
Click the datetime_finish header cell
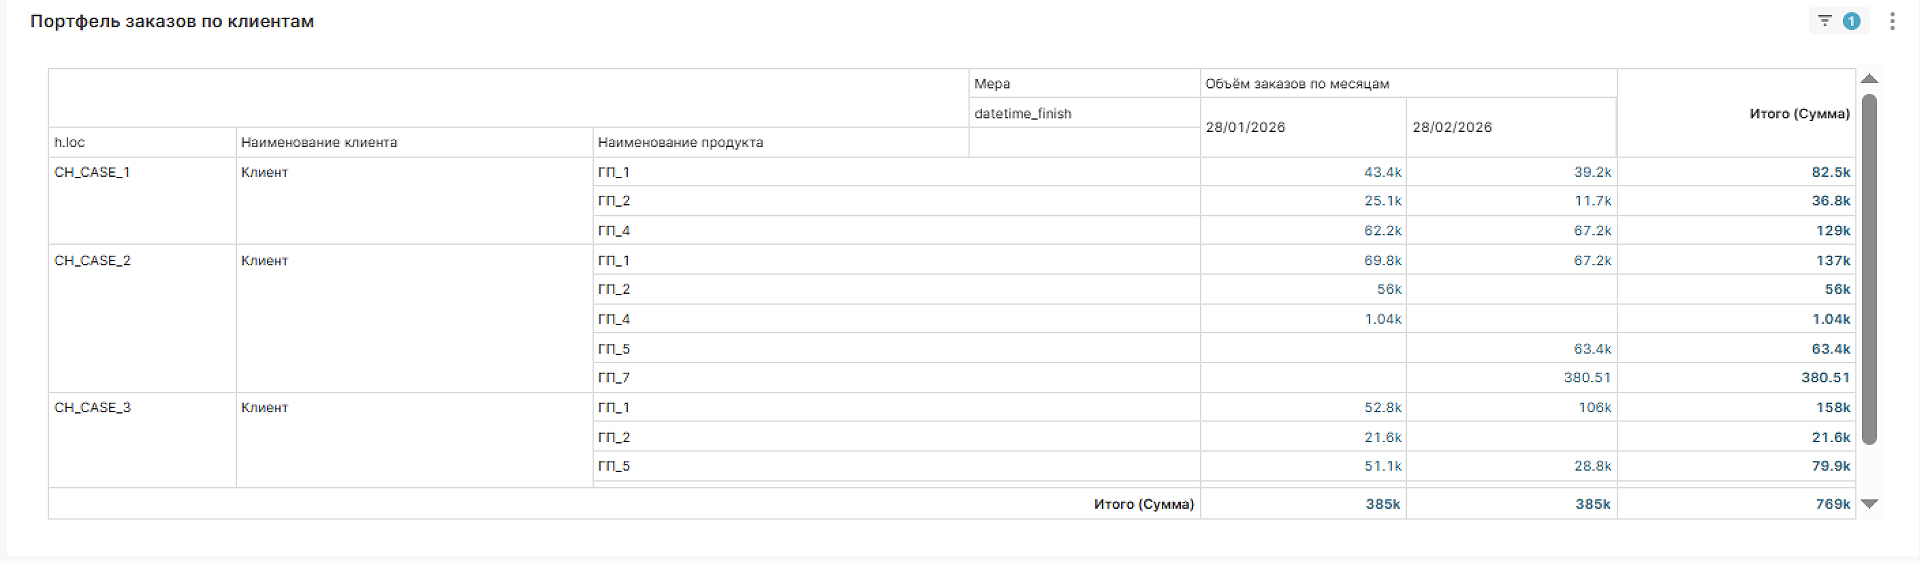pyautogui.click(x=1022, y=114)
